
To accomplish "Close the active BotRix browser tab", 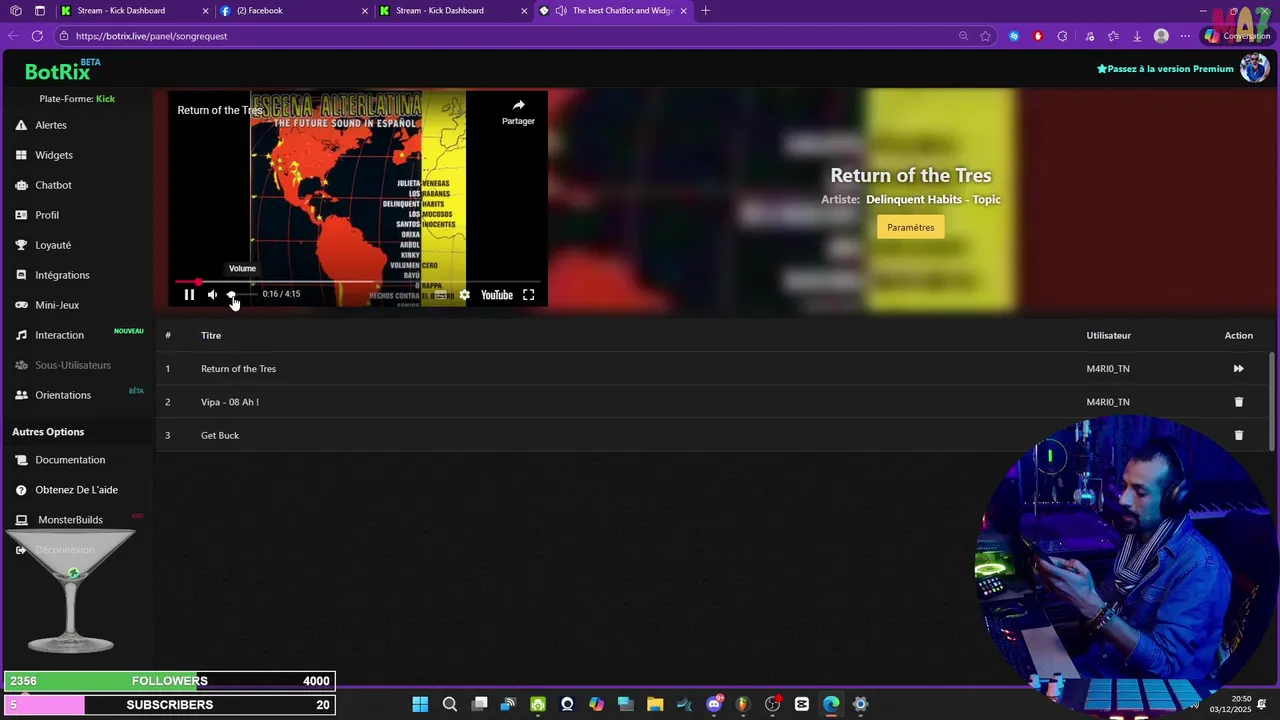I will 682,11.
